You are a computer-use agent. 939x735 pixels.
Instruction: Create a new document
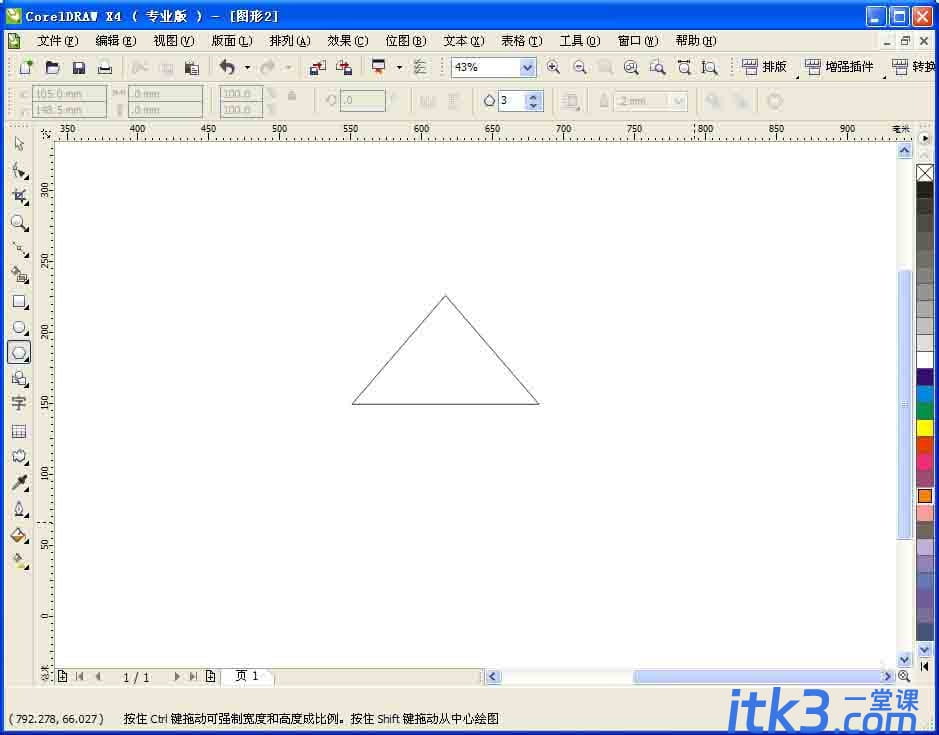(x=26, y=67)
